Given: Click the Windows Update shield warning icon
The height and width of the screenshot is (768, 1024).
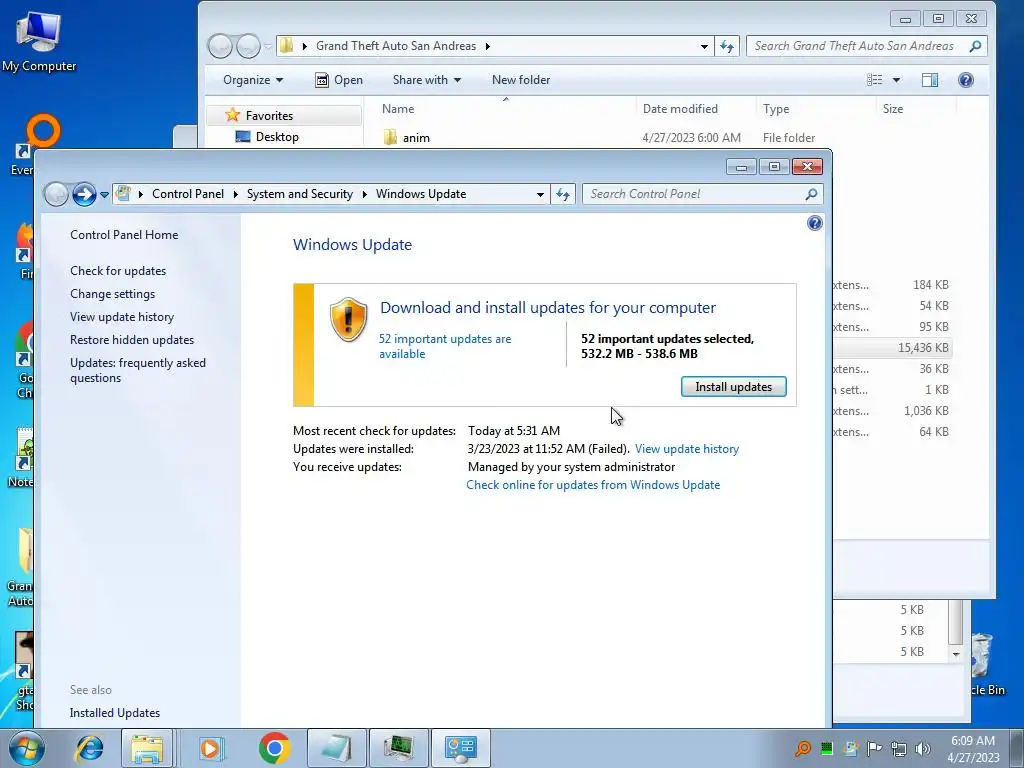Looking at the screenshot, I should (x=349, y=319).
